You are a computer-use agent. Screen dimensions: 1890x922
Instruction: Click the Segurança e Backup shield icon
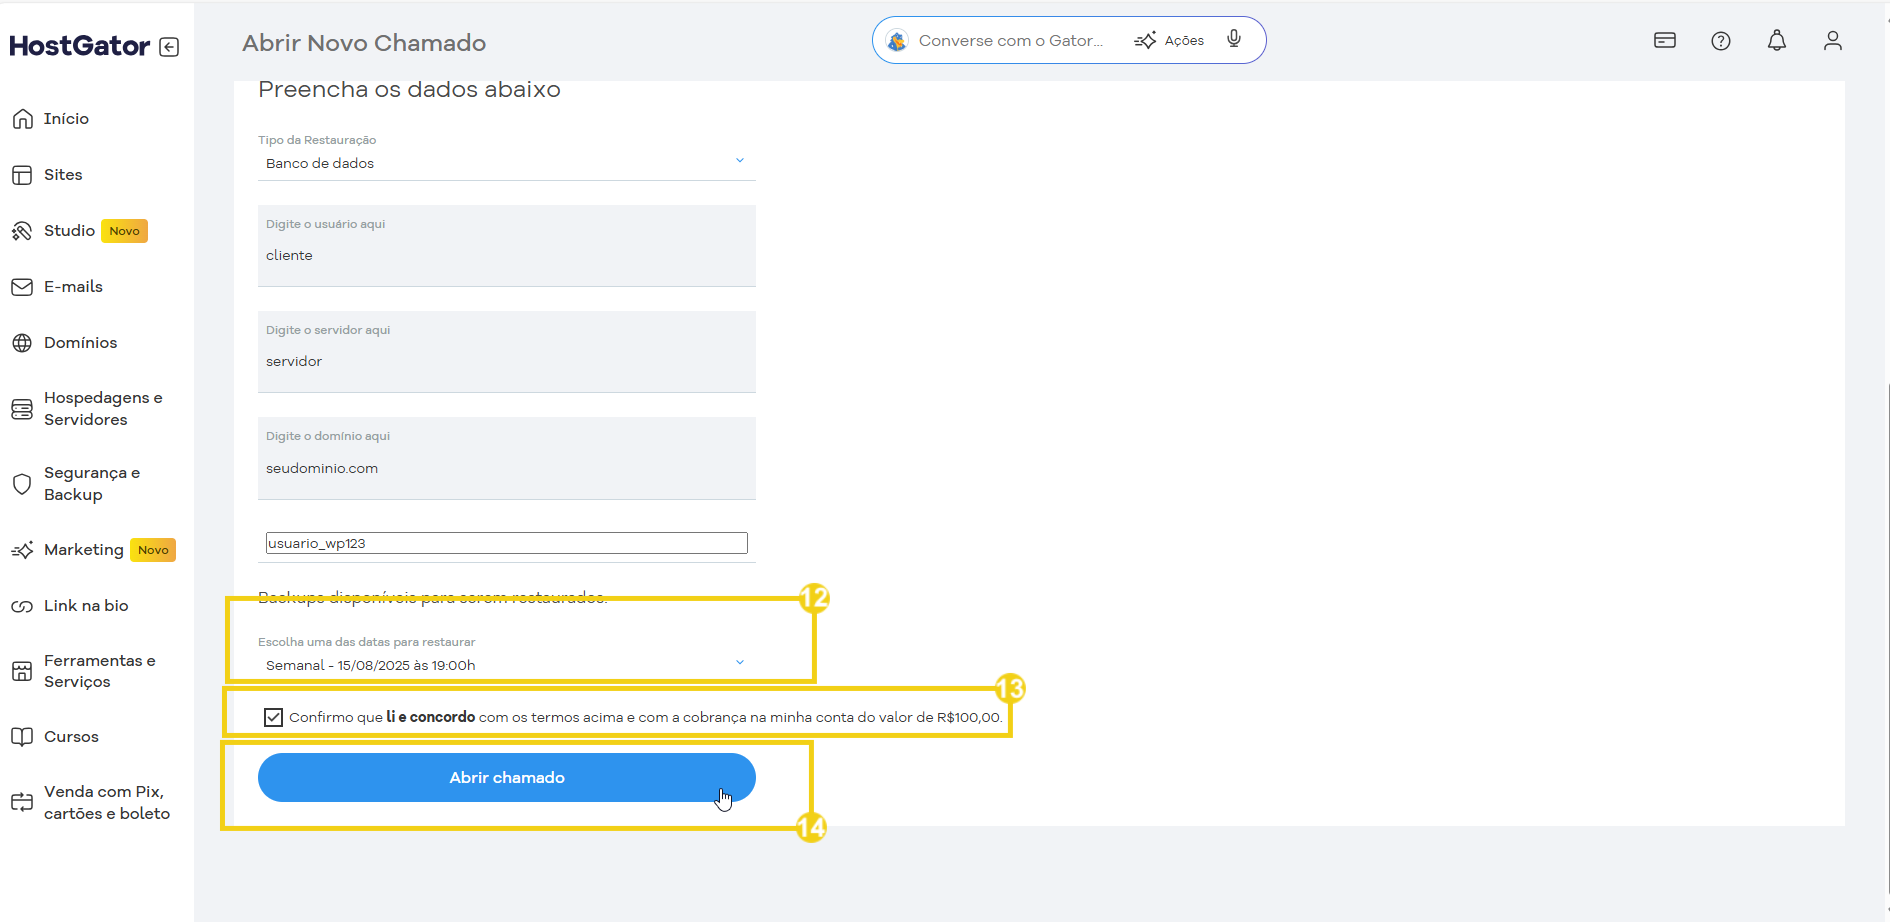pyautogui.click(x=22, y=484)
